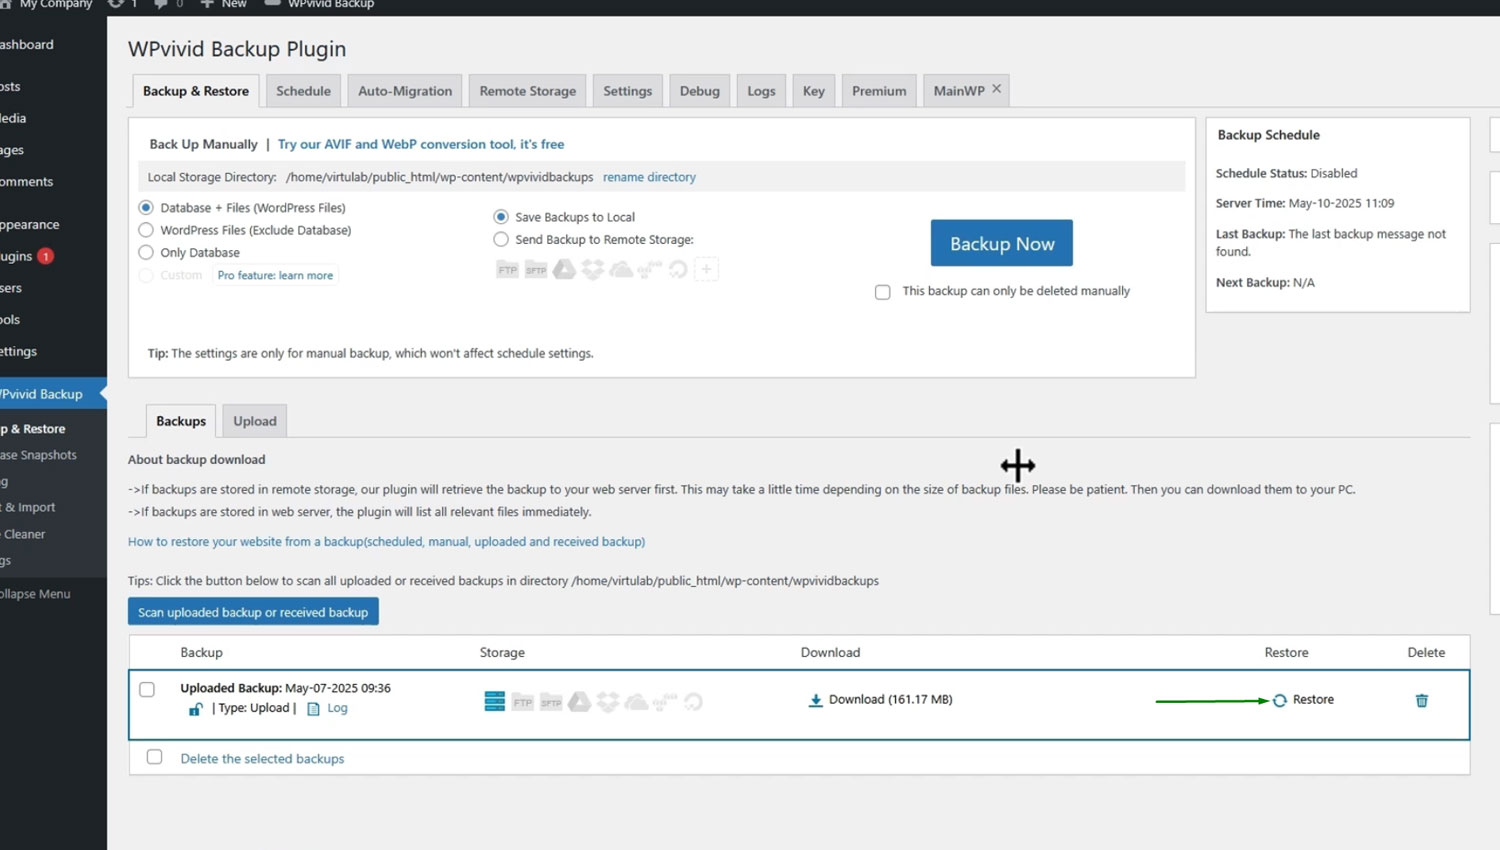The width and height of the screenshot is (1500, 850).
Task: Click the download arrow icon for the backup
Action: [x=815, y=700]
